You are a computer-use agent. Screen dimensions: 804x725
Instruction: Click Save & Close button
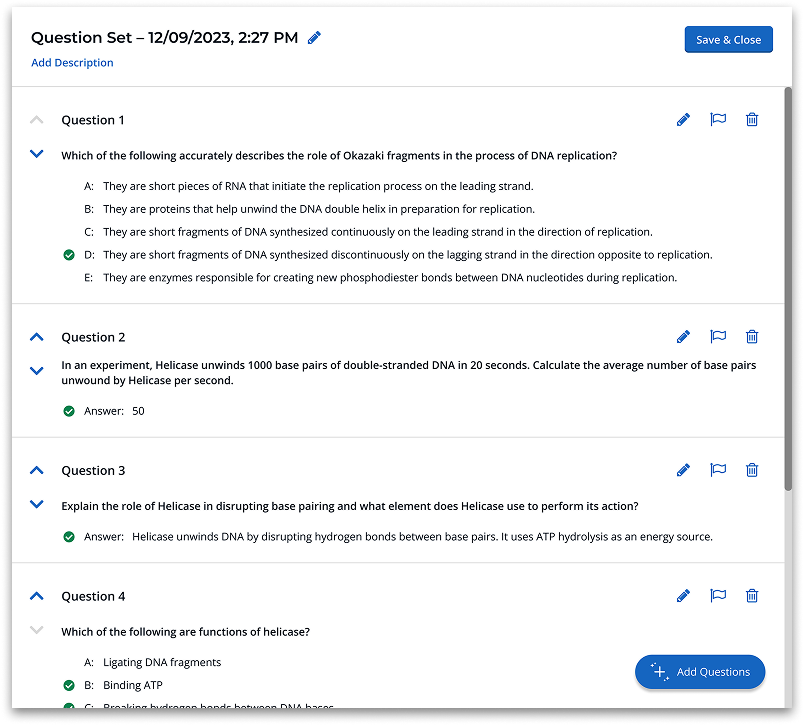[728, 40]
